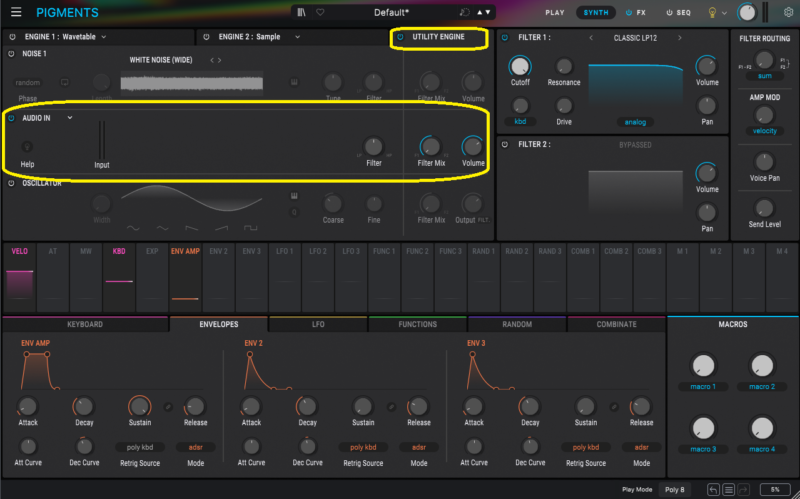800x499 pixels.
Task: Open the sound design tips lightbulb
Action: 712,13
